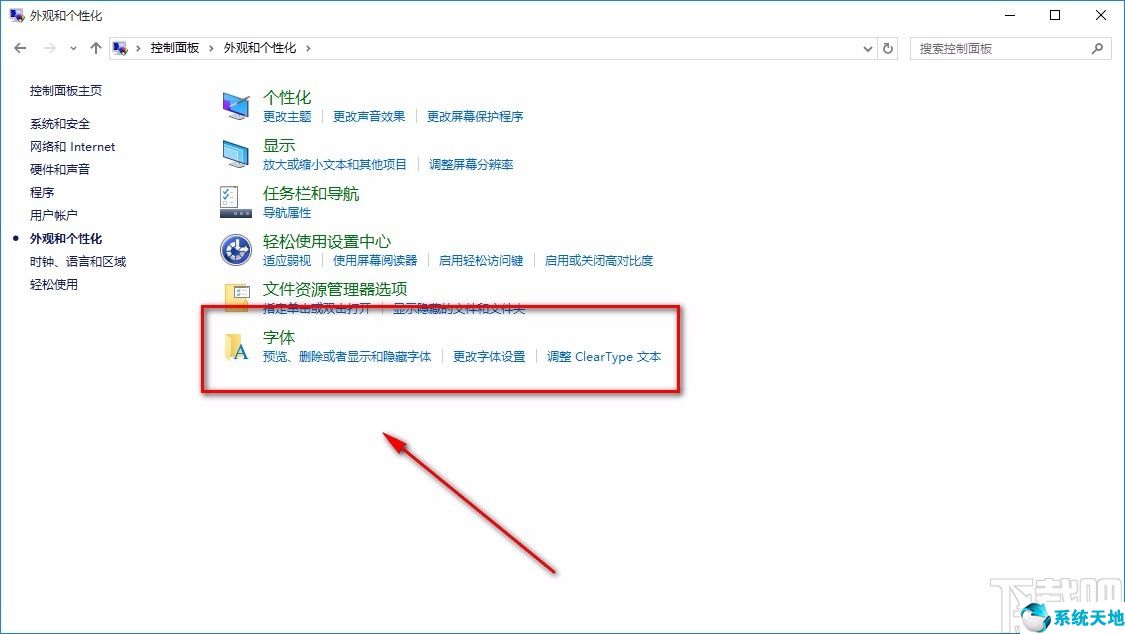Click the 字体 fonts folder icon
1125x634 pixels.
(x=238, y=345)
